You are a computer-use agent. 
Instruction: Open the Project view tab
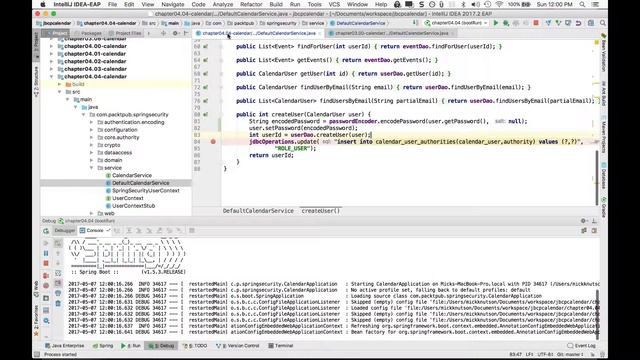point(57,33)
